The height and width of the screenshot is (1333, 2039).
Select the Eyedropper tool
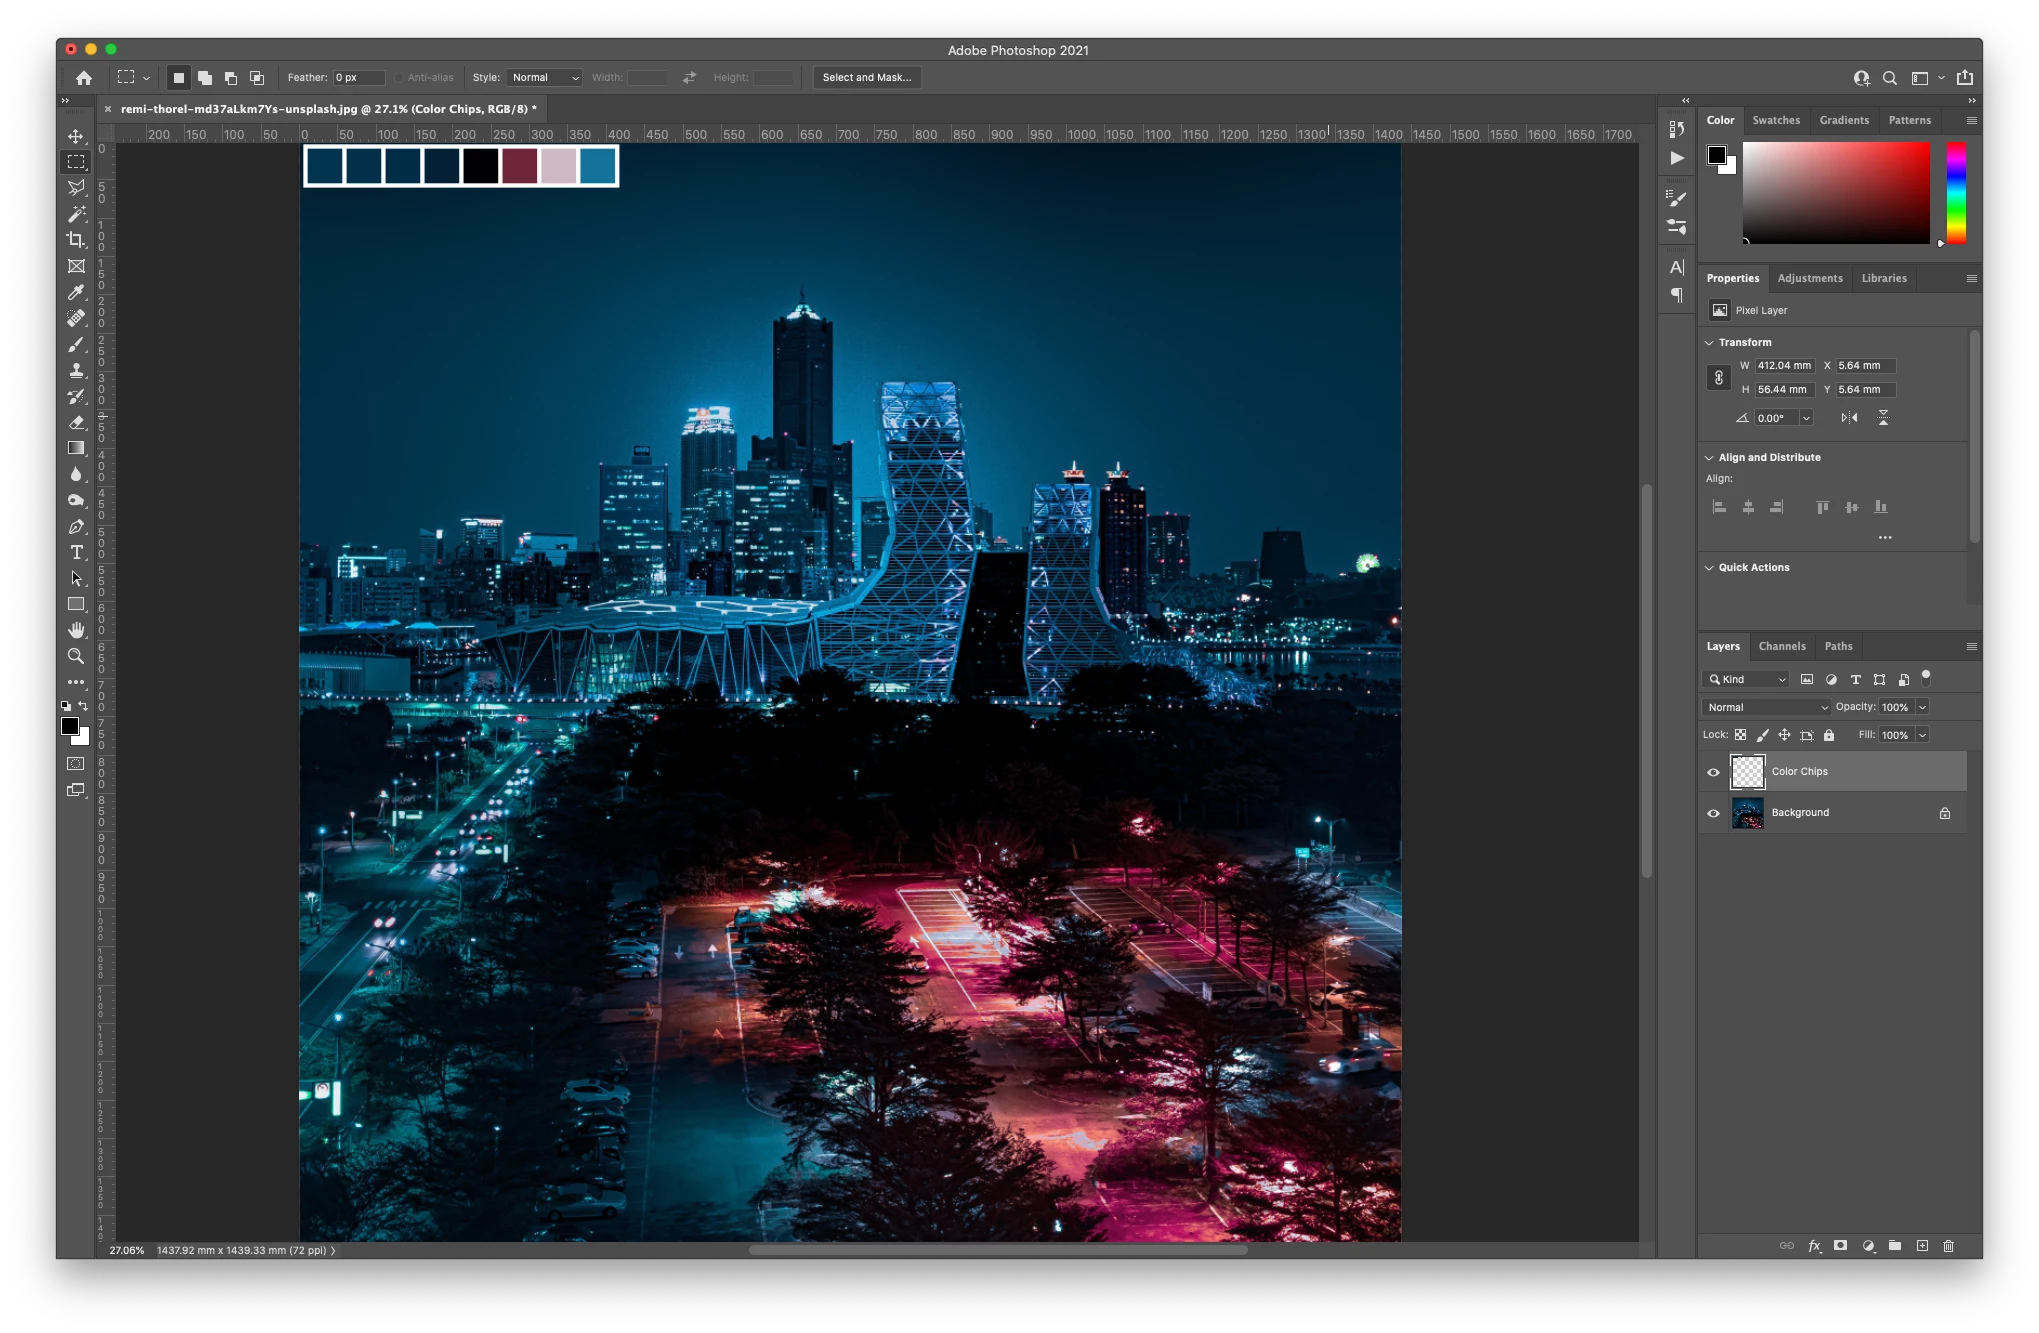(x=76, y=292)
